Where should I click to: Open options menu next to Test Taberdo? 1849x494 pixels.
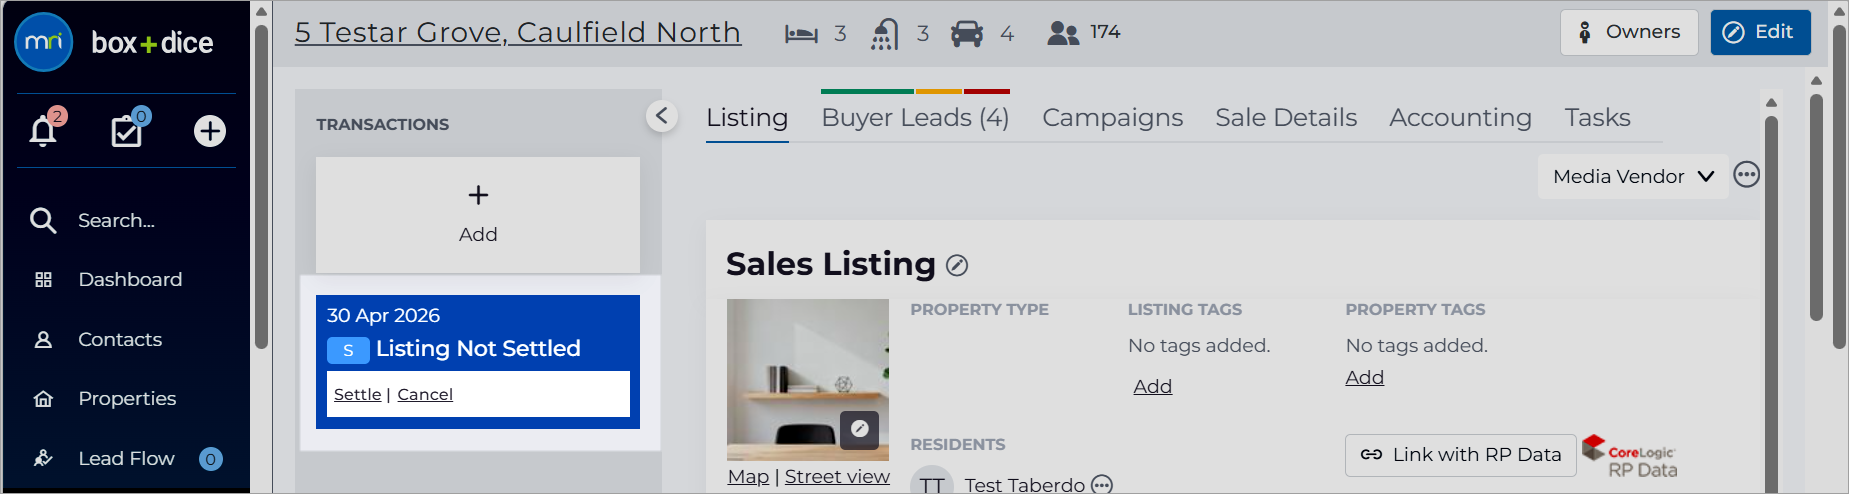click(1102, 485)
